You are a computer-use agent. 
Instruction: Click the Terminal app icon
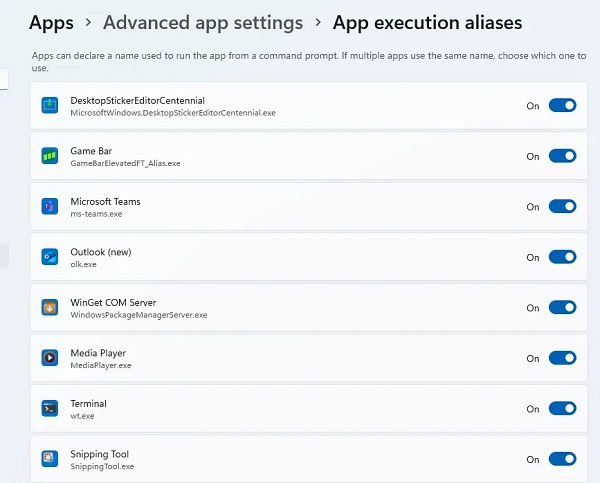(x=50, y=408)
